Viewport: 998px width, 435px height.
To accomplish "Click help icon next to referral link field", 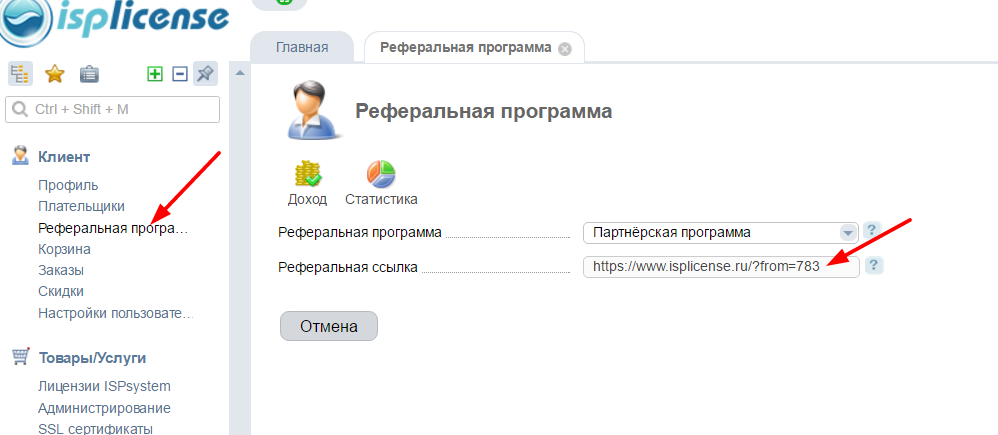I will coord(874,265).
